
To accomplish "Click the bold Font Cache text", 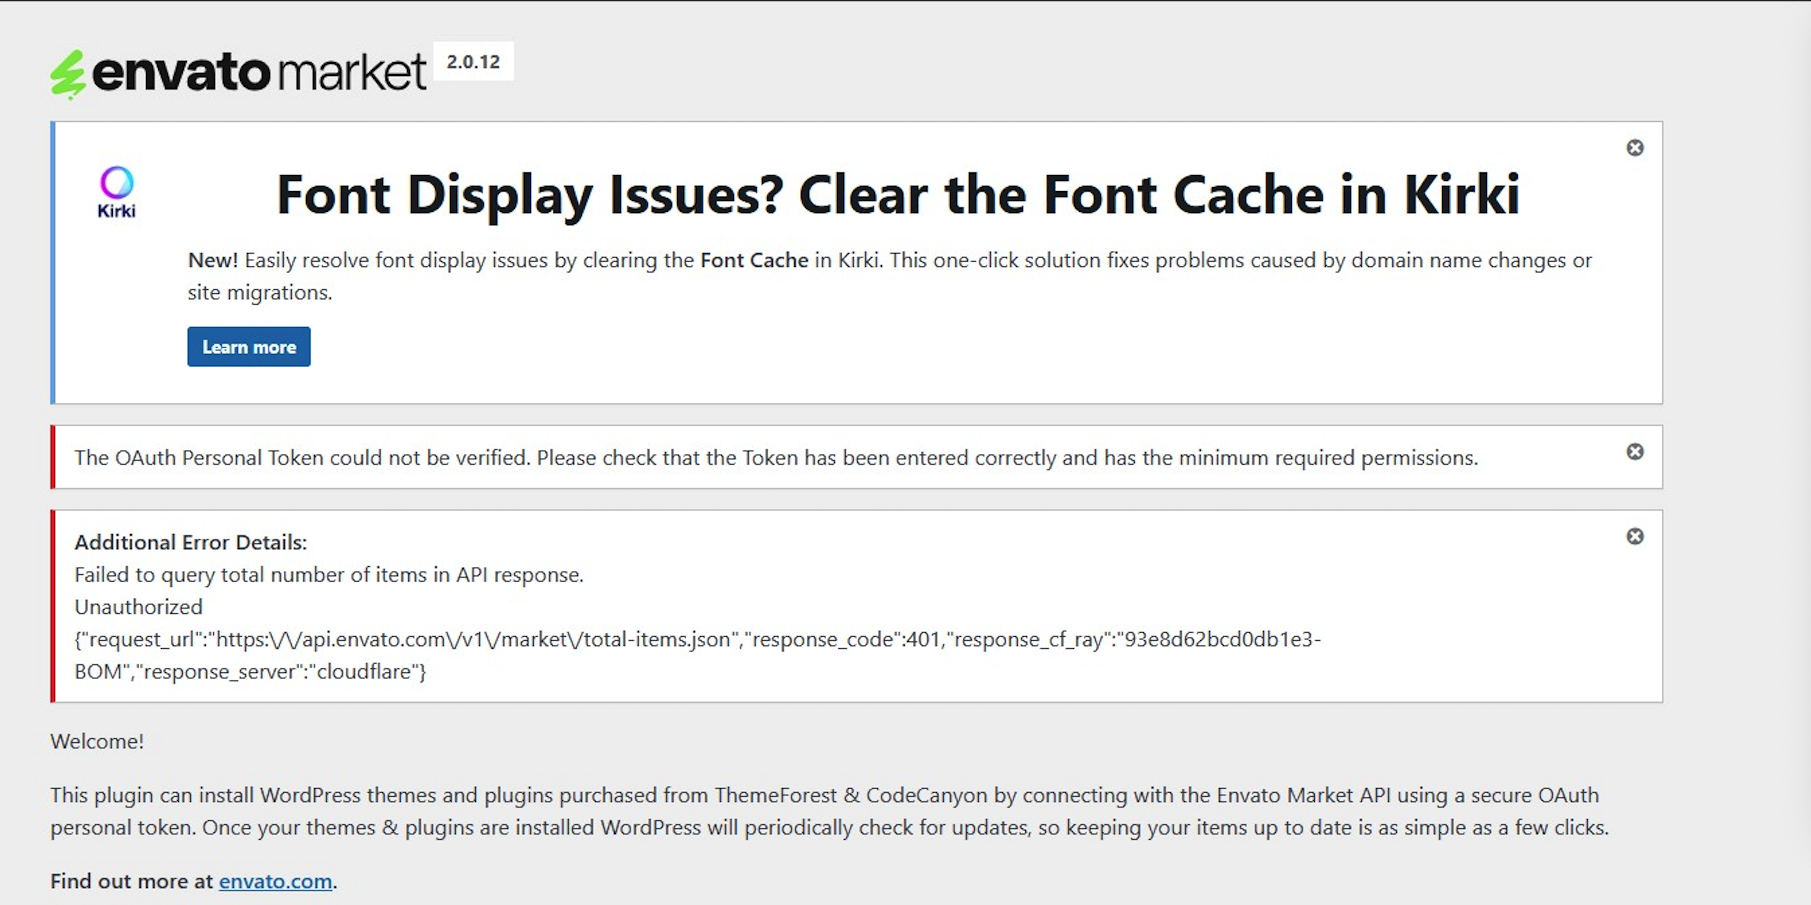I will click(754, 260).
